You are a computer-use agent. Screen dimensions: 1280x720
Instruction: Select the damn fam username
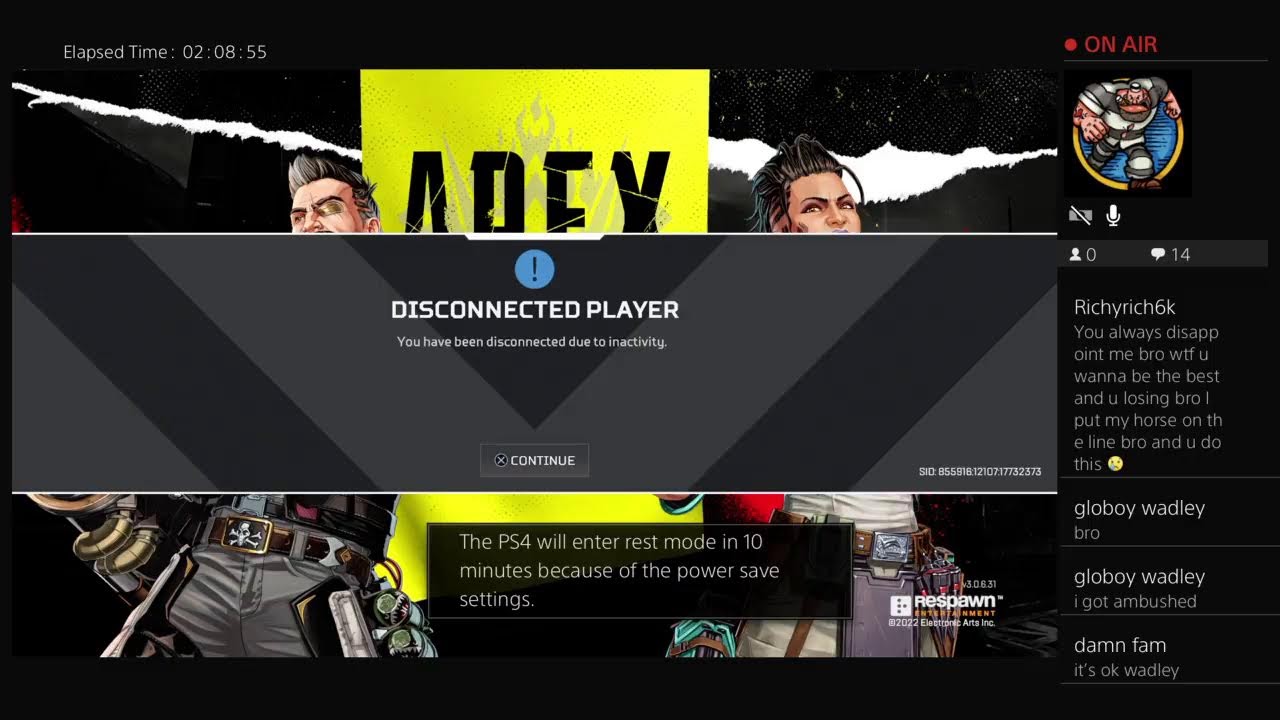(1120, 645)
